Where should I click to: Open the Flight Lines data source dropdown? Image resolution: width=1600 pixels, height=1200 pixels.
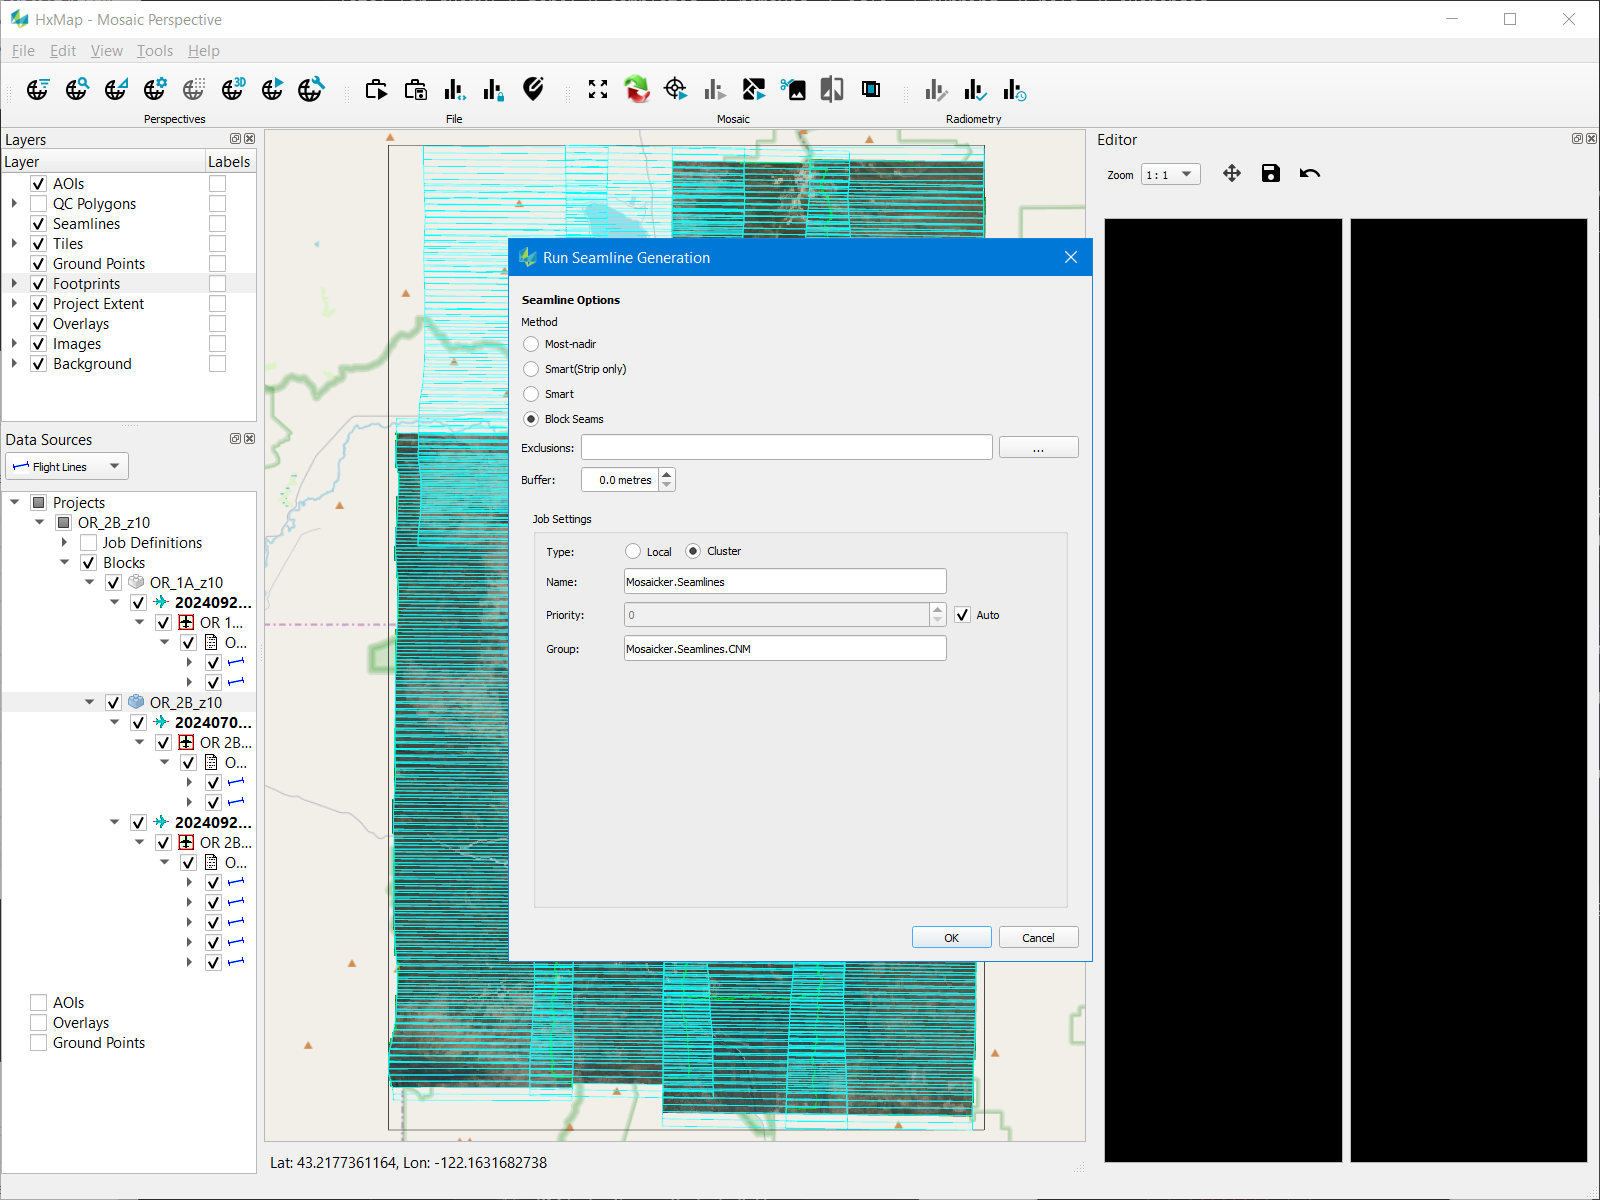tap(67, 466)
